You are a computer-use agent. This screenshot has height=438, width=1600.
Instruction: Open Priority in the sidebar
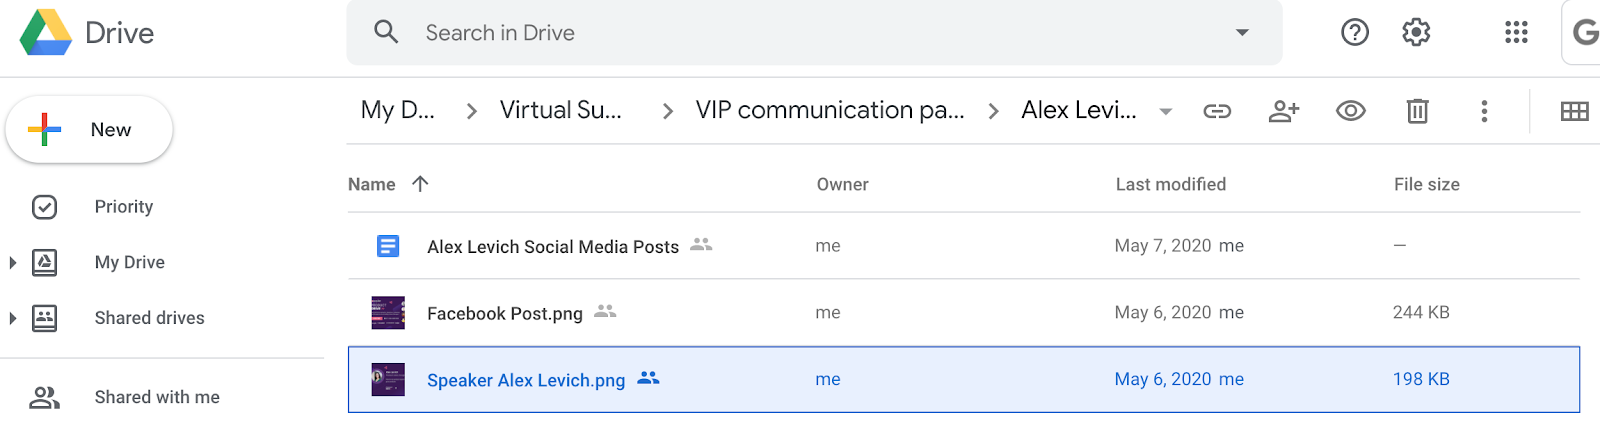(123, 207)
